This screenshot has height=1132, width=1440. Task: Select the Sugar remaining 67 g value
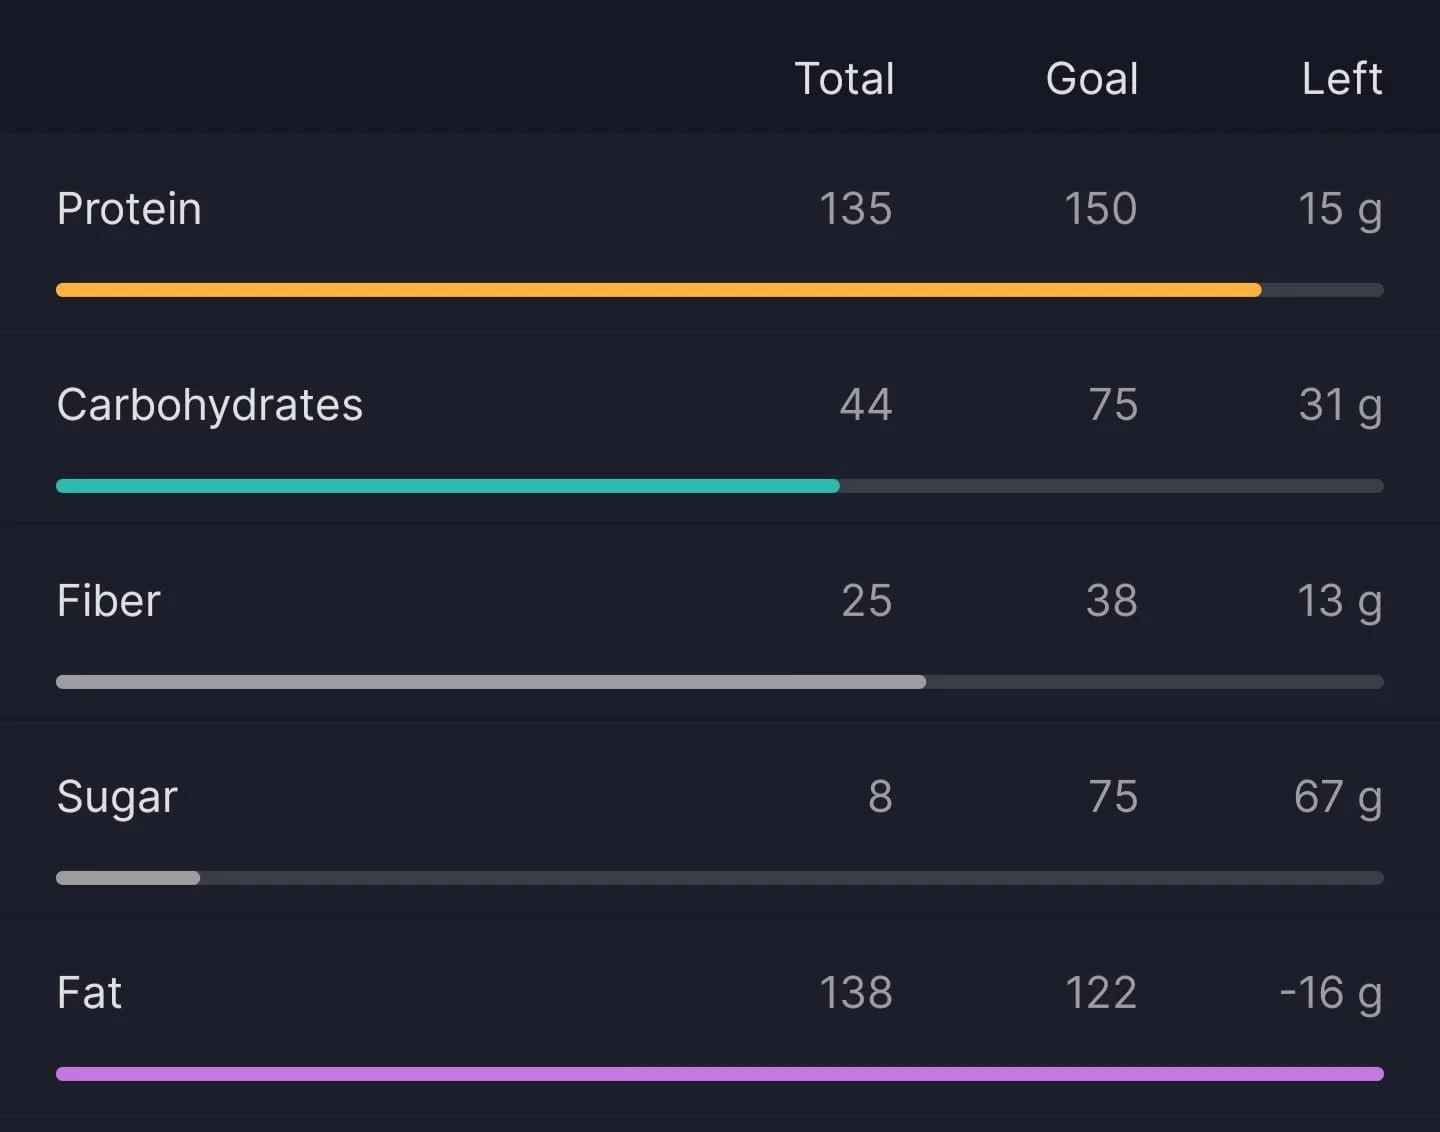pos(1338,799)
